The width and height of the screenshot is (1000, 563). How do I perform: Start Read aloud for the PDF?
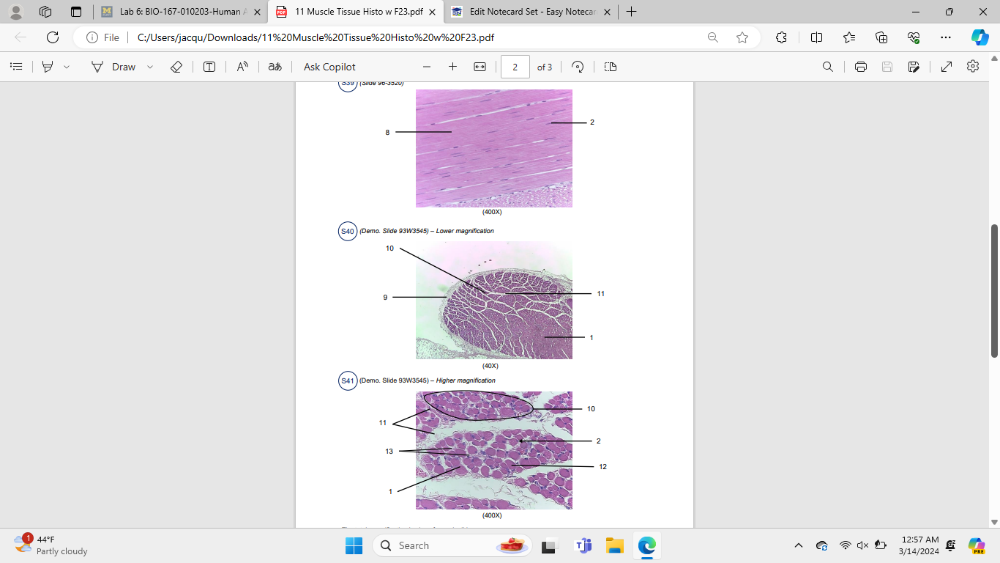pyautogui.click(x=242, y=67)
